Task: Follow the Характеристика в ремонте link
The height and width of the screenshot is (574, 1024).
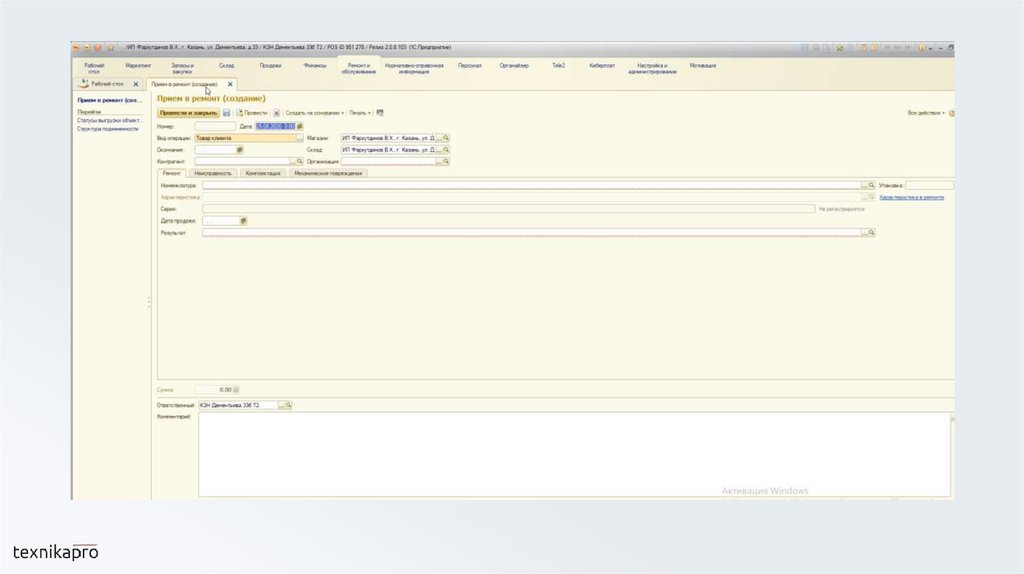Action: point(911,198)
